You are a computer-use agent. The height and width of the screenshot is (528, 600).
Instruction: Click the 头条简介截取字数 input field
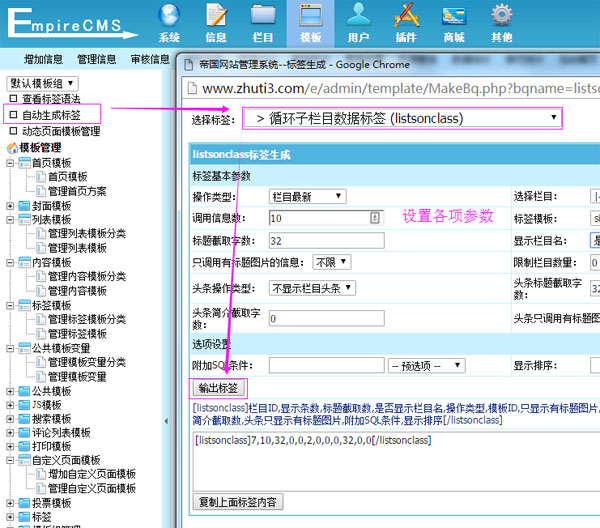tap(326, 318)
